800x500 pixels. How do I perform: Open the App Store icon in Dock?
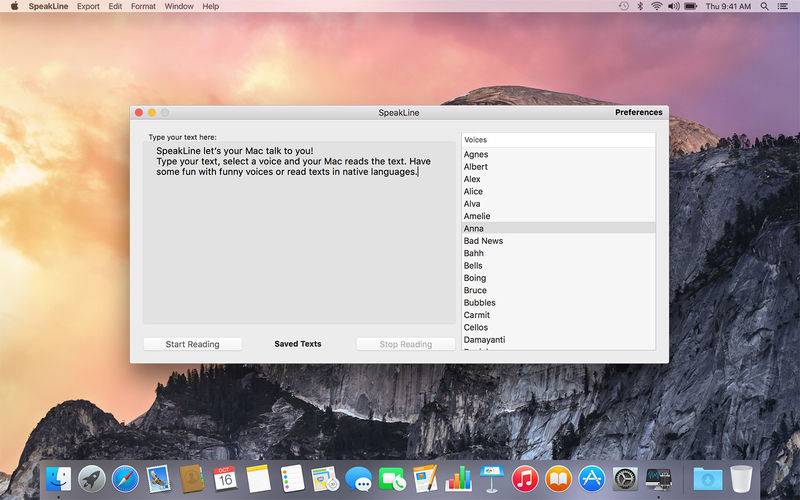(592, 479)
